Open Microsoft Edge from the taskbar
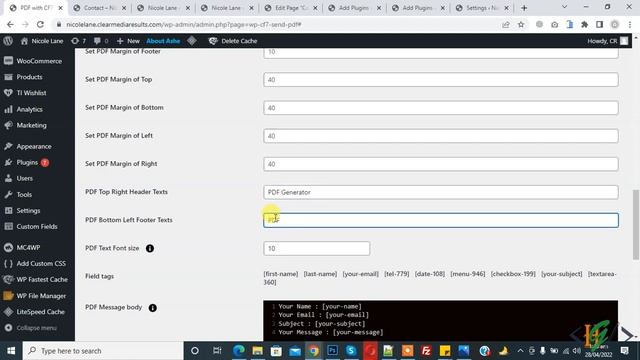Image resolution: width=640 pixels, height=360 pixels. [x=239, y=351]
